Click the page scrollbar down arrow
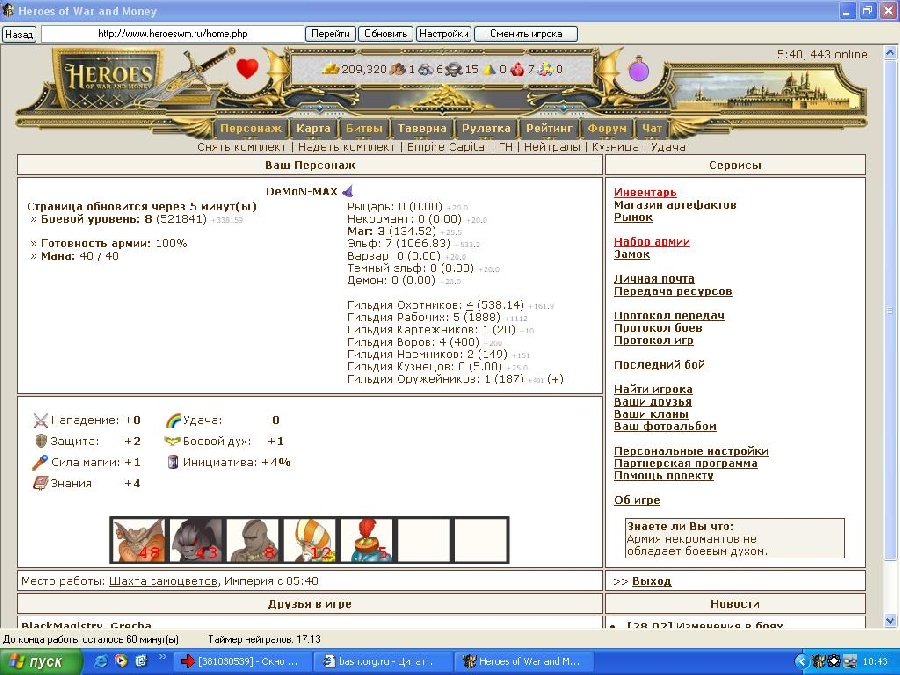900x675 pixels. (x=890, y=620)
